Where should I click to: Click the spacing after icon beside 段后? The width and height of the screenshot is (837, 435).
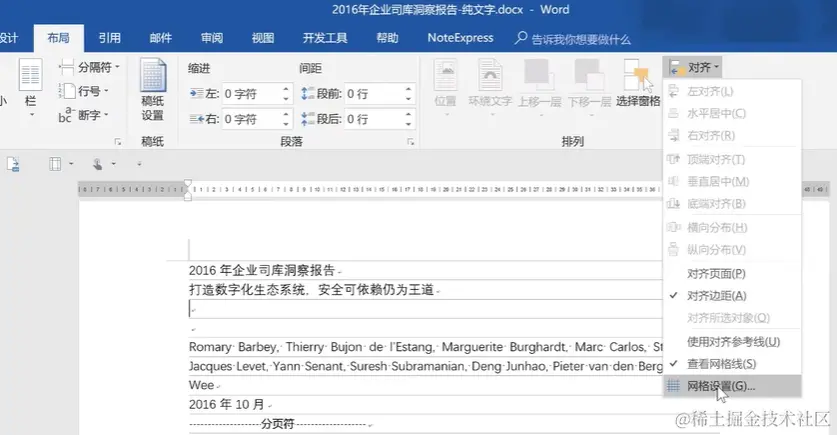coord(307,118)
